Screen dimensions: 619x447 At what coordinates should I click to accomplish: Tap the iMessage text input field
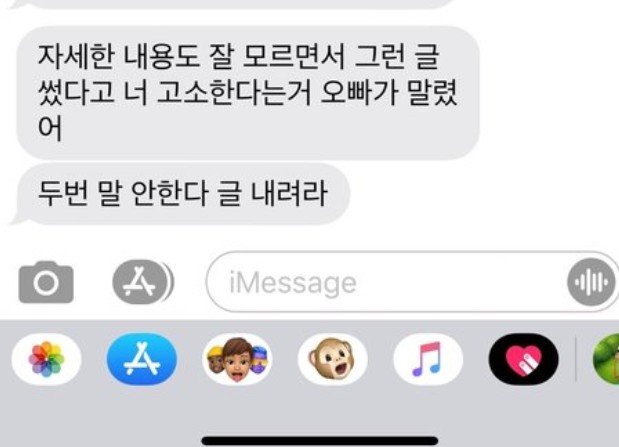pos(385,282)
